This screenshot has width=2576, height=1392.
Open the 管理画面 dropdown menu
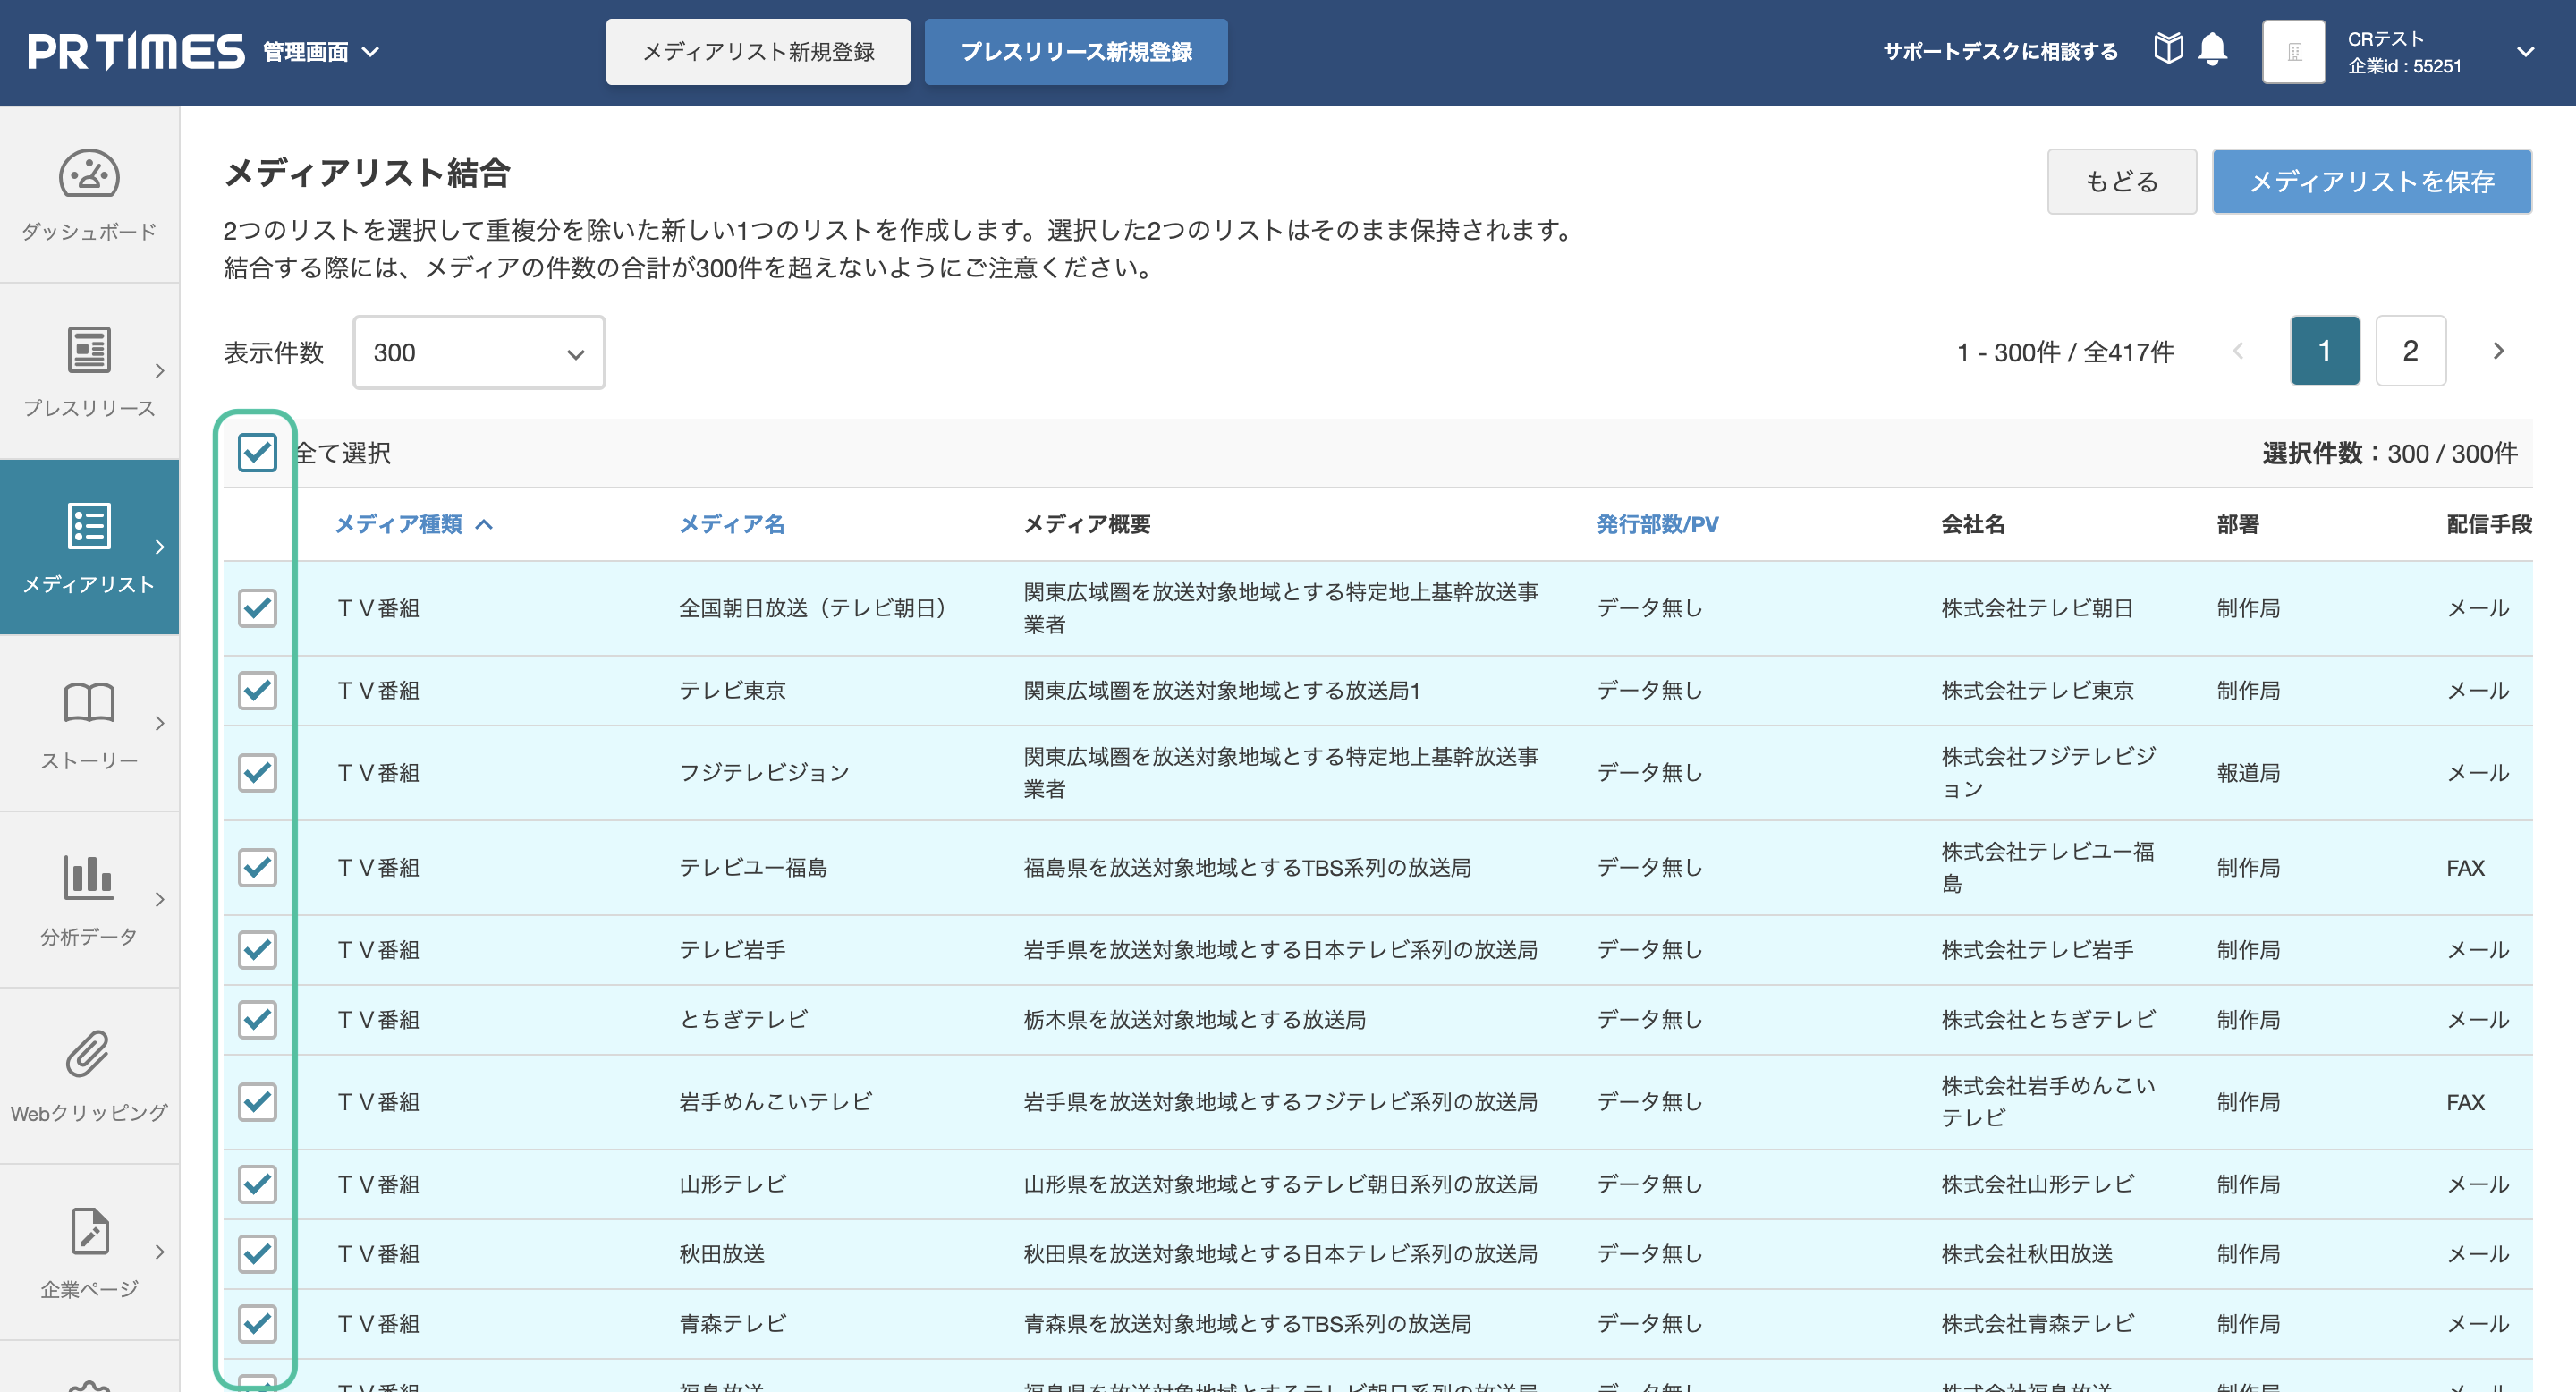[321, 51]
